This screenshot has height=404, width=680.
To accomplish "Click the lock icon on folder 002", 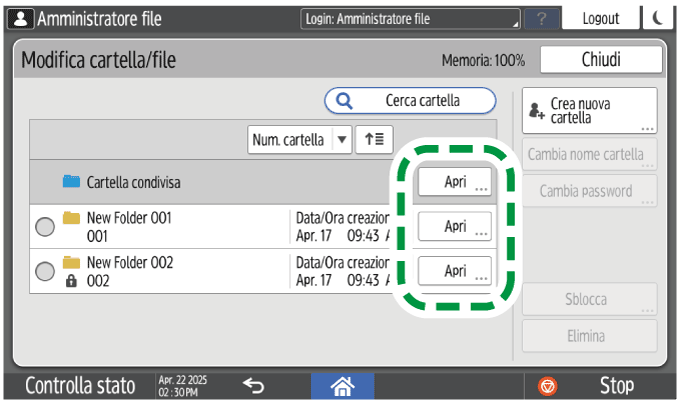I will 71,281.
